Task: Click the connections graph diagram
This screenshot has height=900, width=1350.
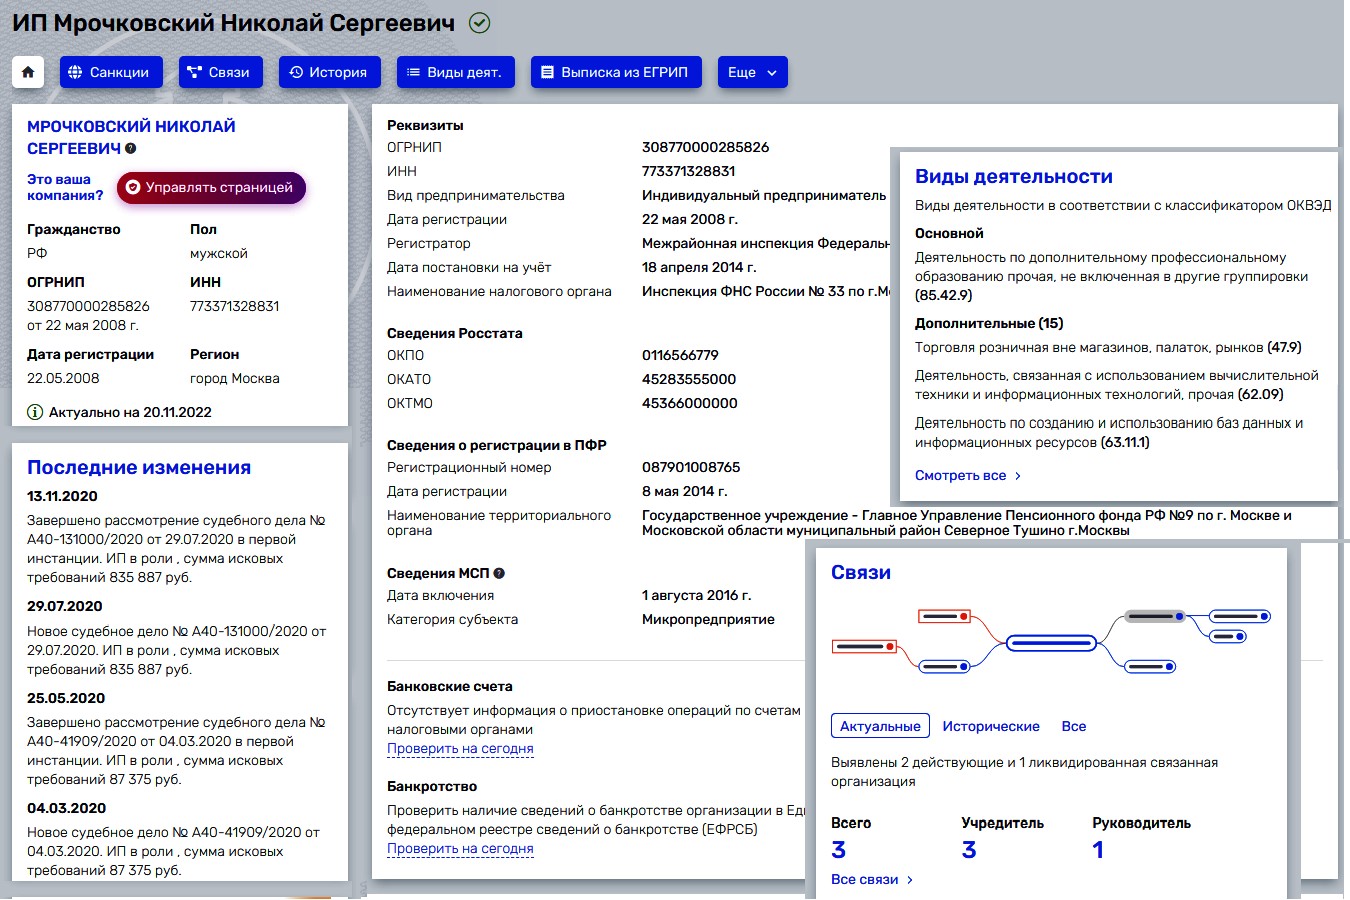Action: 1050,642
